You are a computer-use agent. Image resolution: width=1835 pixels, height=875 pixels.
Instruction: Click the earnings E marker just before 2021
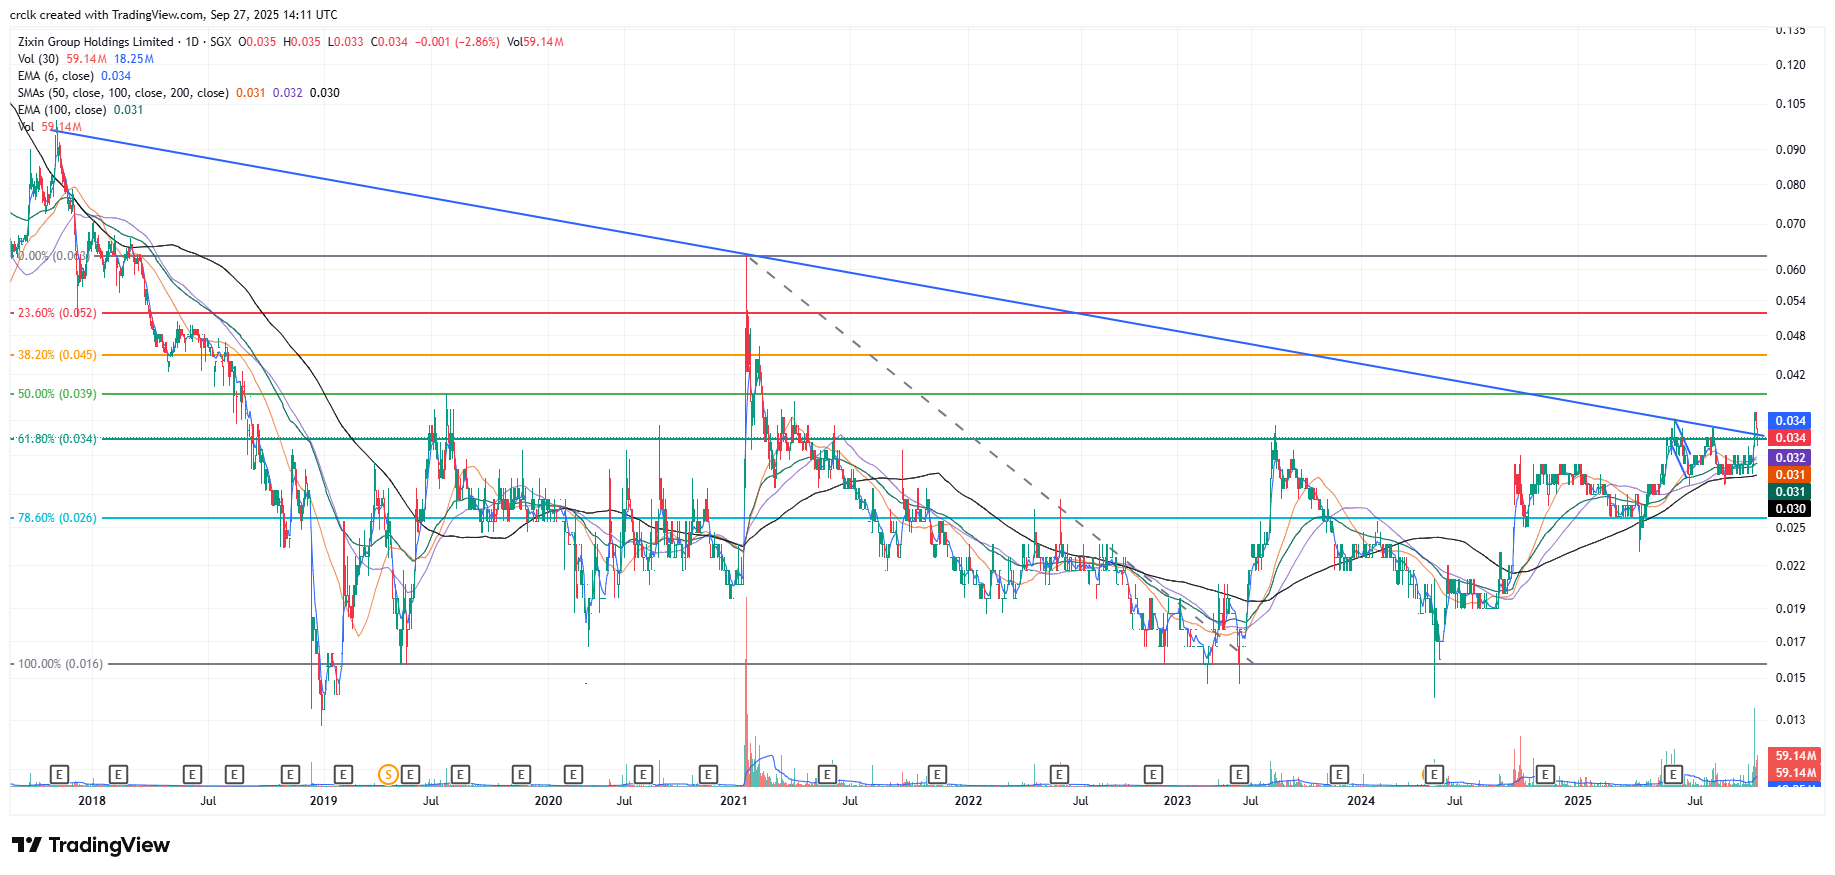pos(708,774)
